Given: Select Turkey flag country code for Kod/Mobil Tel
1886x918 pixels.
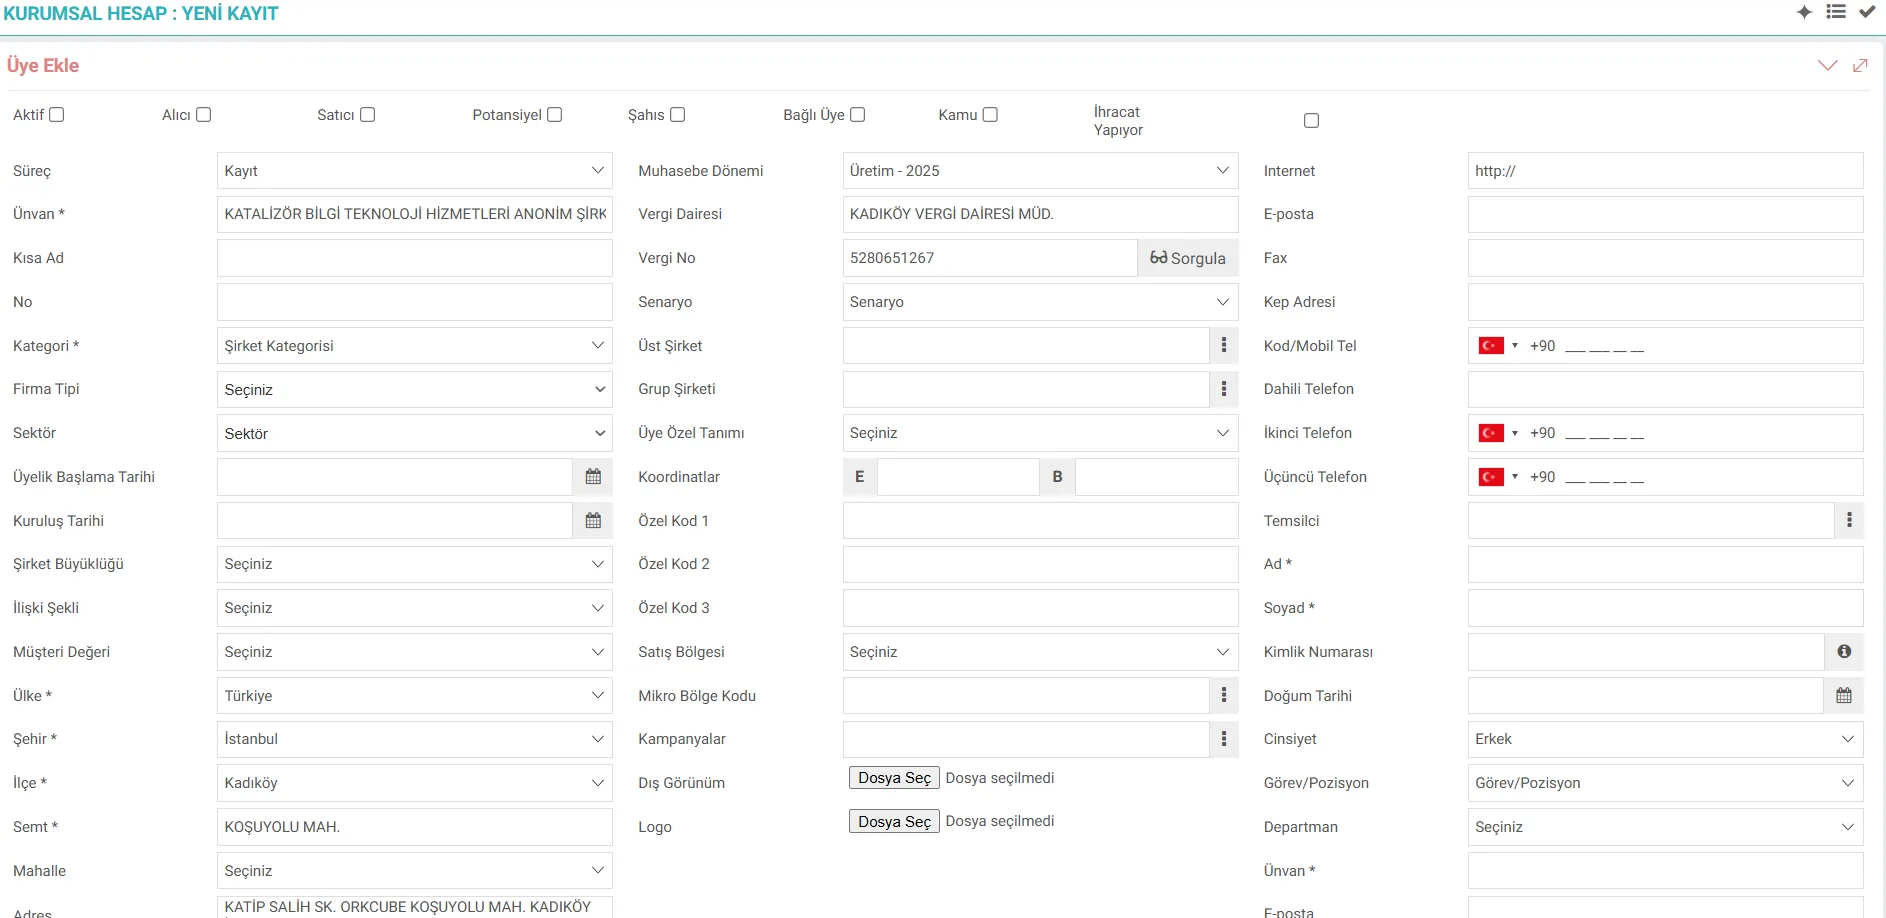Looking at the screenshot, I should (x=1497, y=346).
